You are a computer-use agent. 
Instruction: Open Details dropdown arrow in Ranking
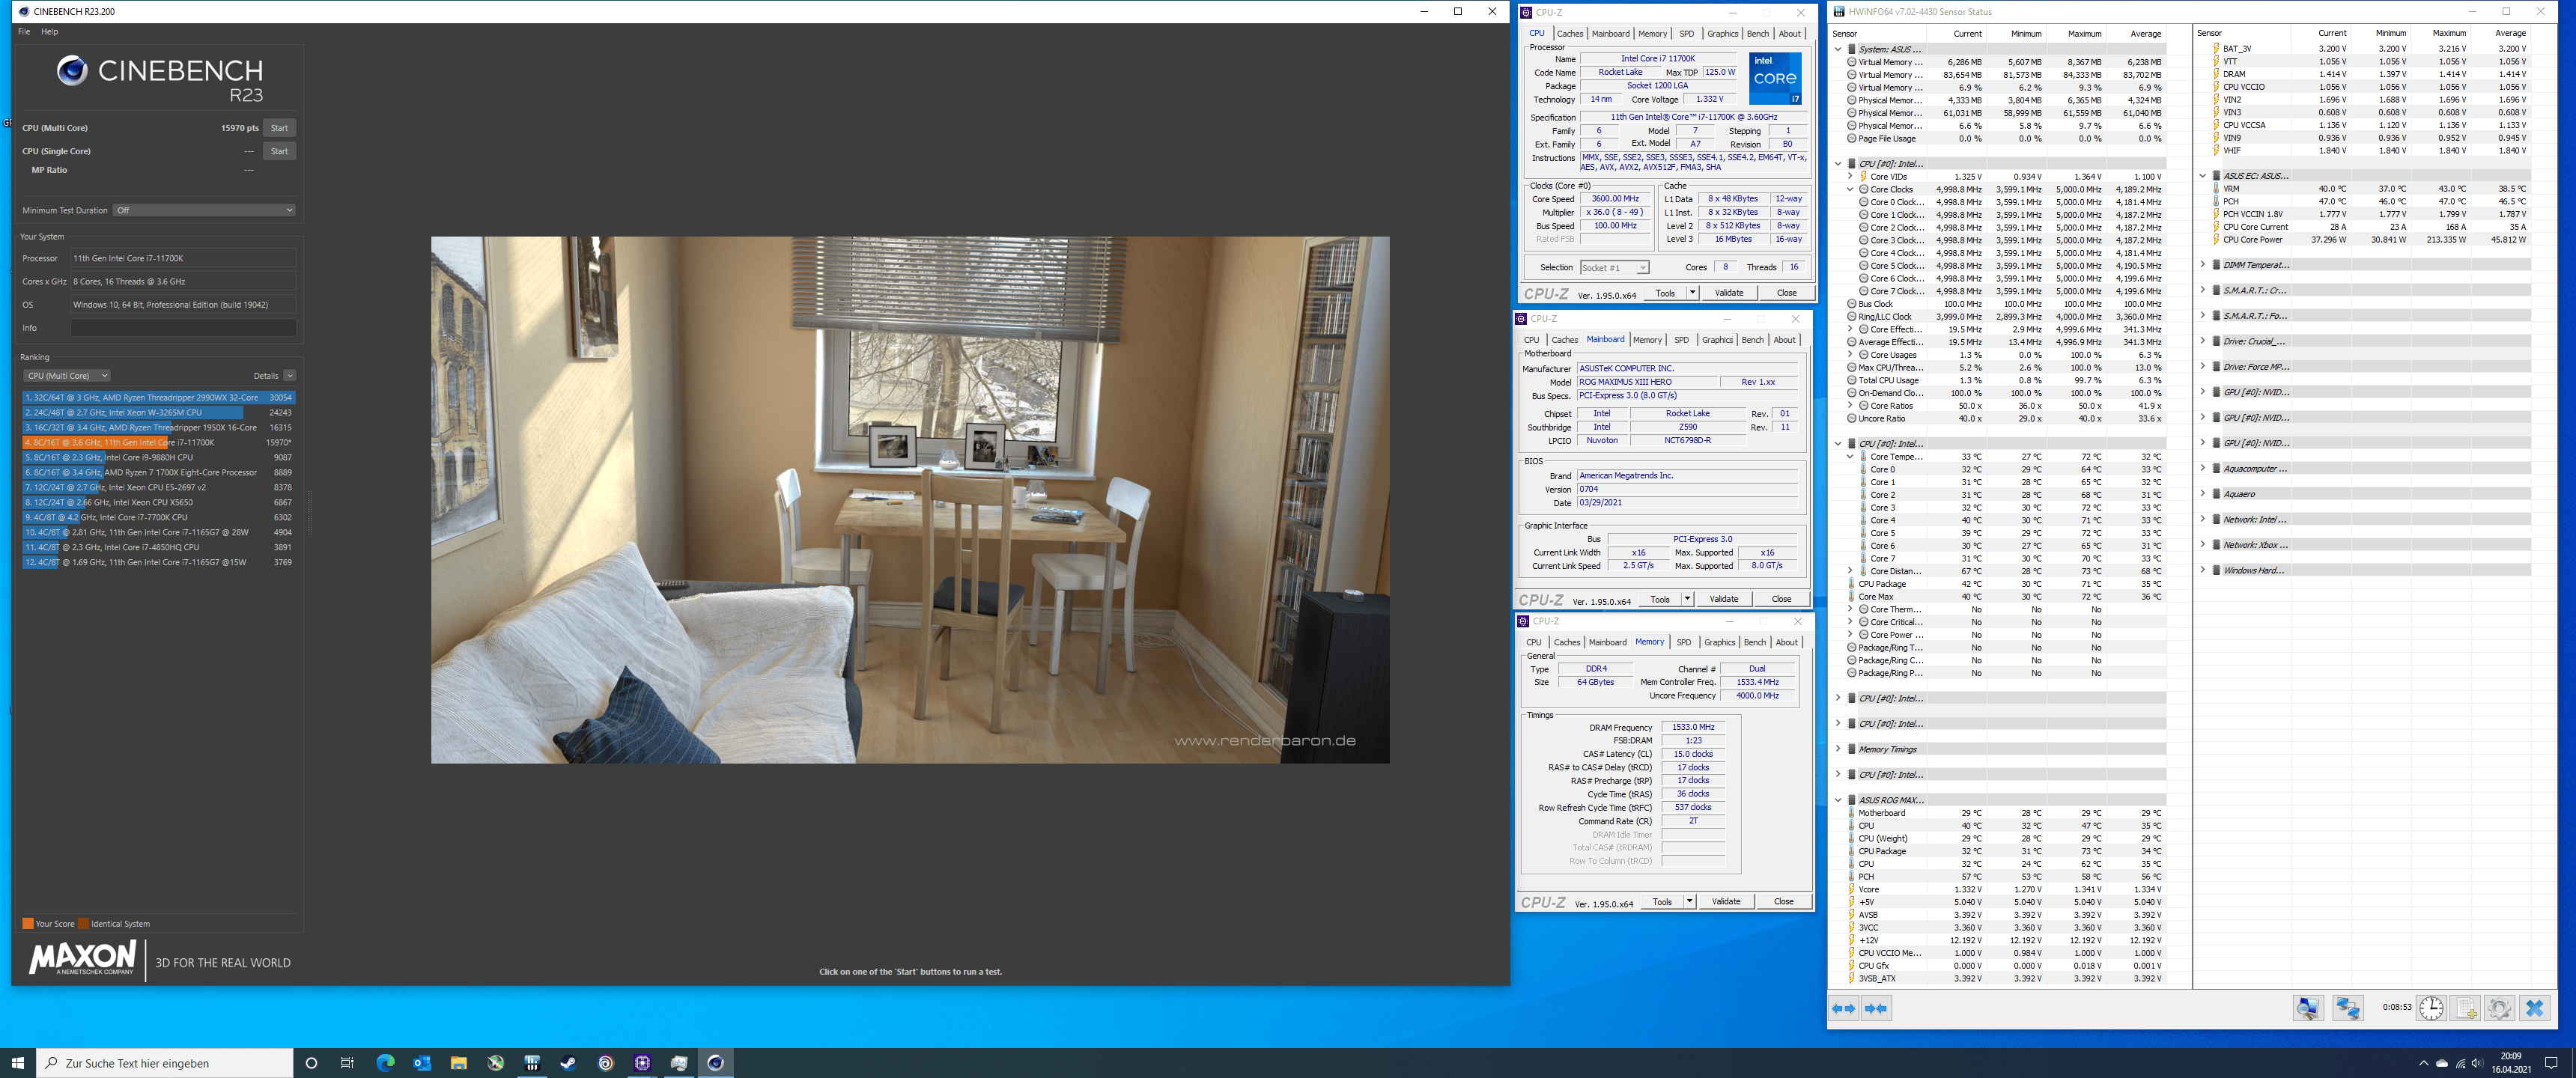click(x=290, y=376)
